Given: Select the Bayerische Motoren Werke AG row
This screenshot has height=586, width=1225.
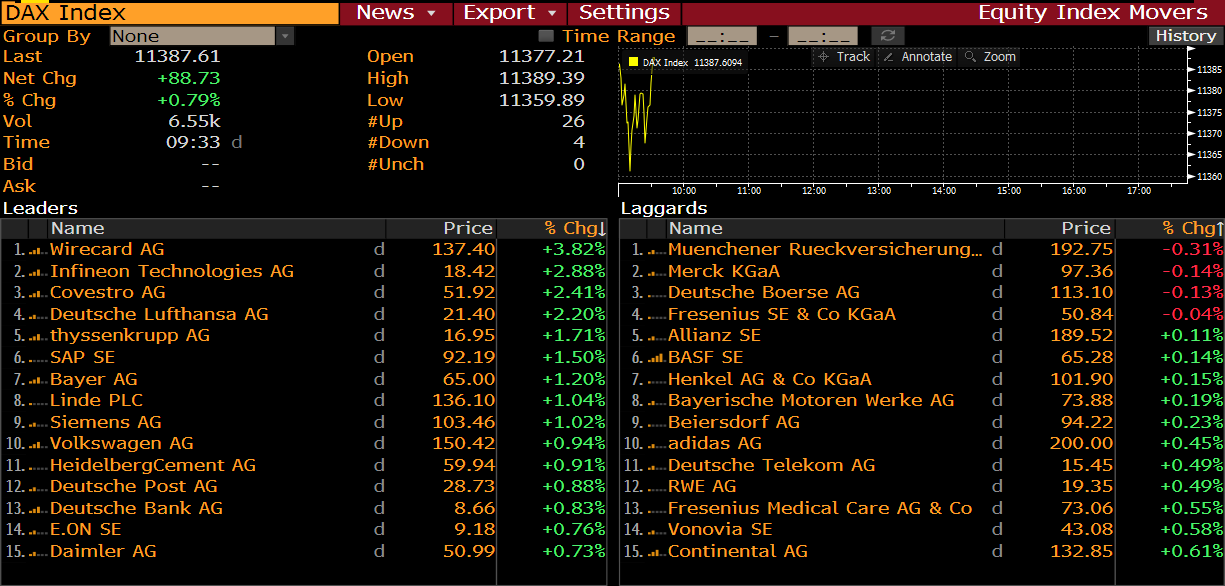Looking at the screenshot, I should tap(921, 401).
